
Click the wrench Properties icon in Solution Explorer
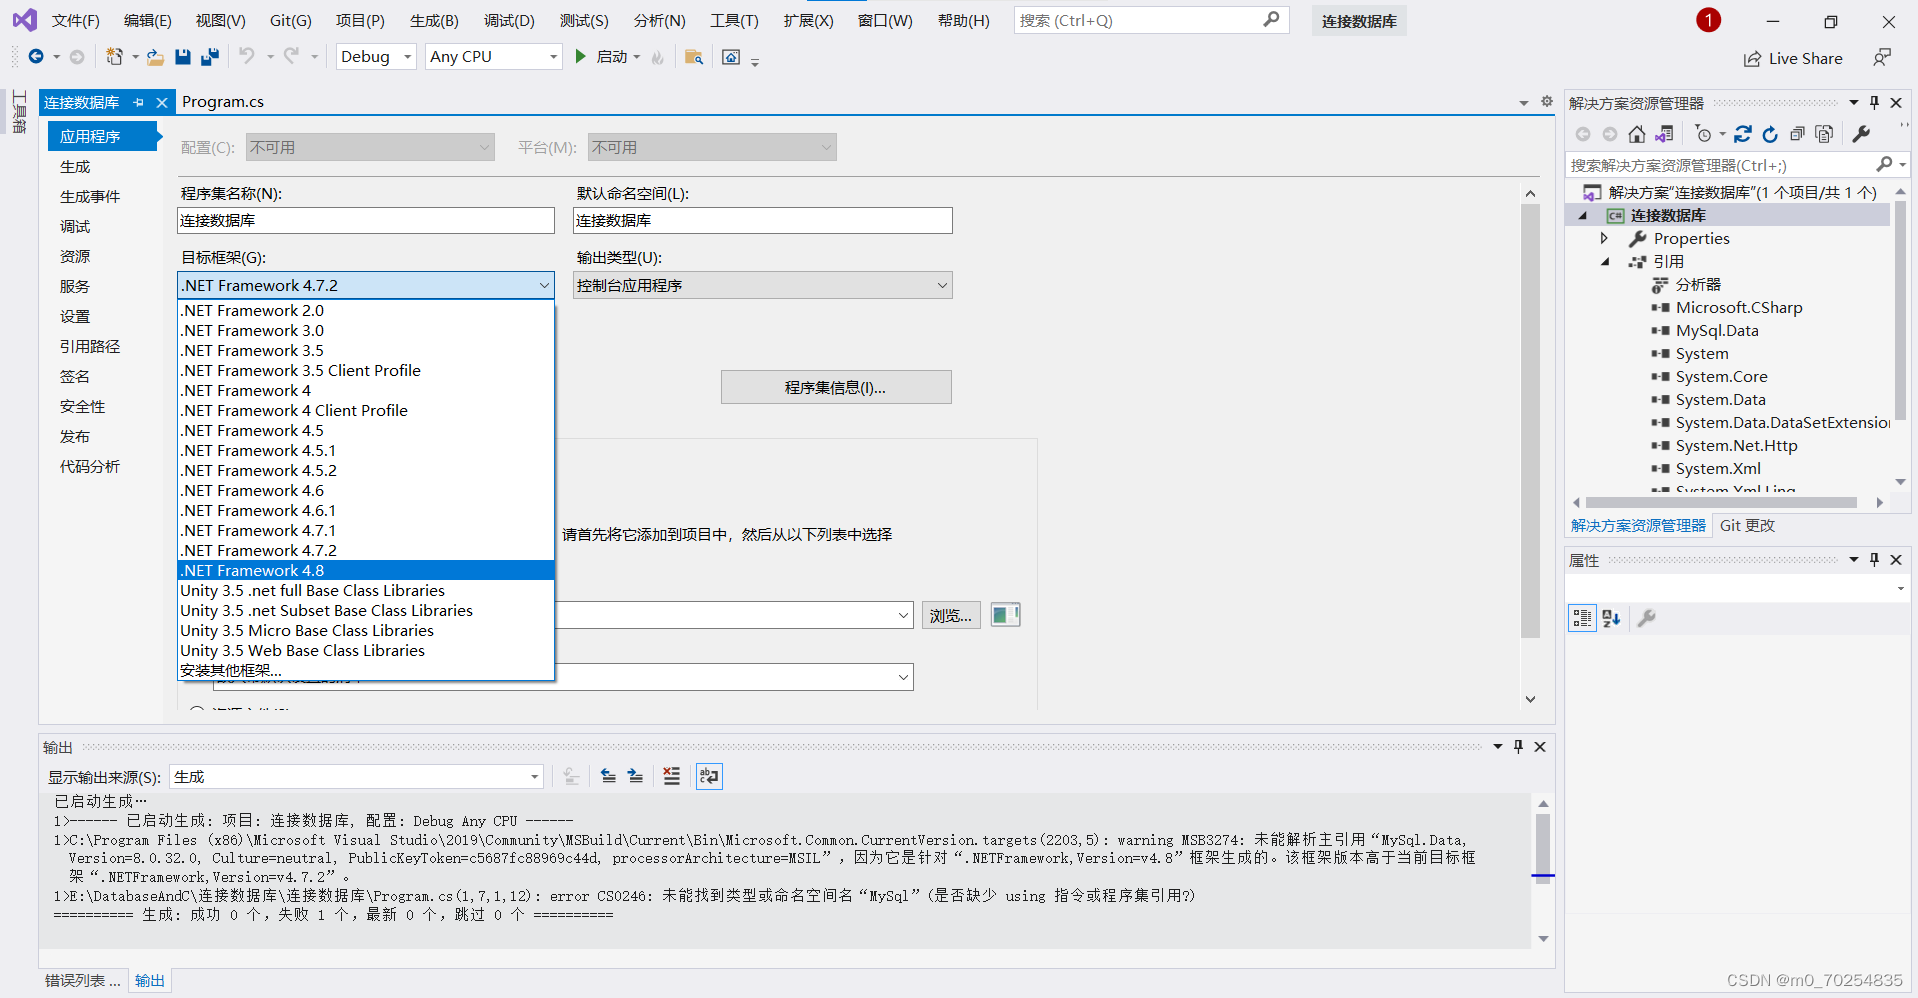(x=1862, y=133)
